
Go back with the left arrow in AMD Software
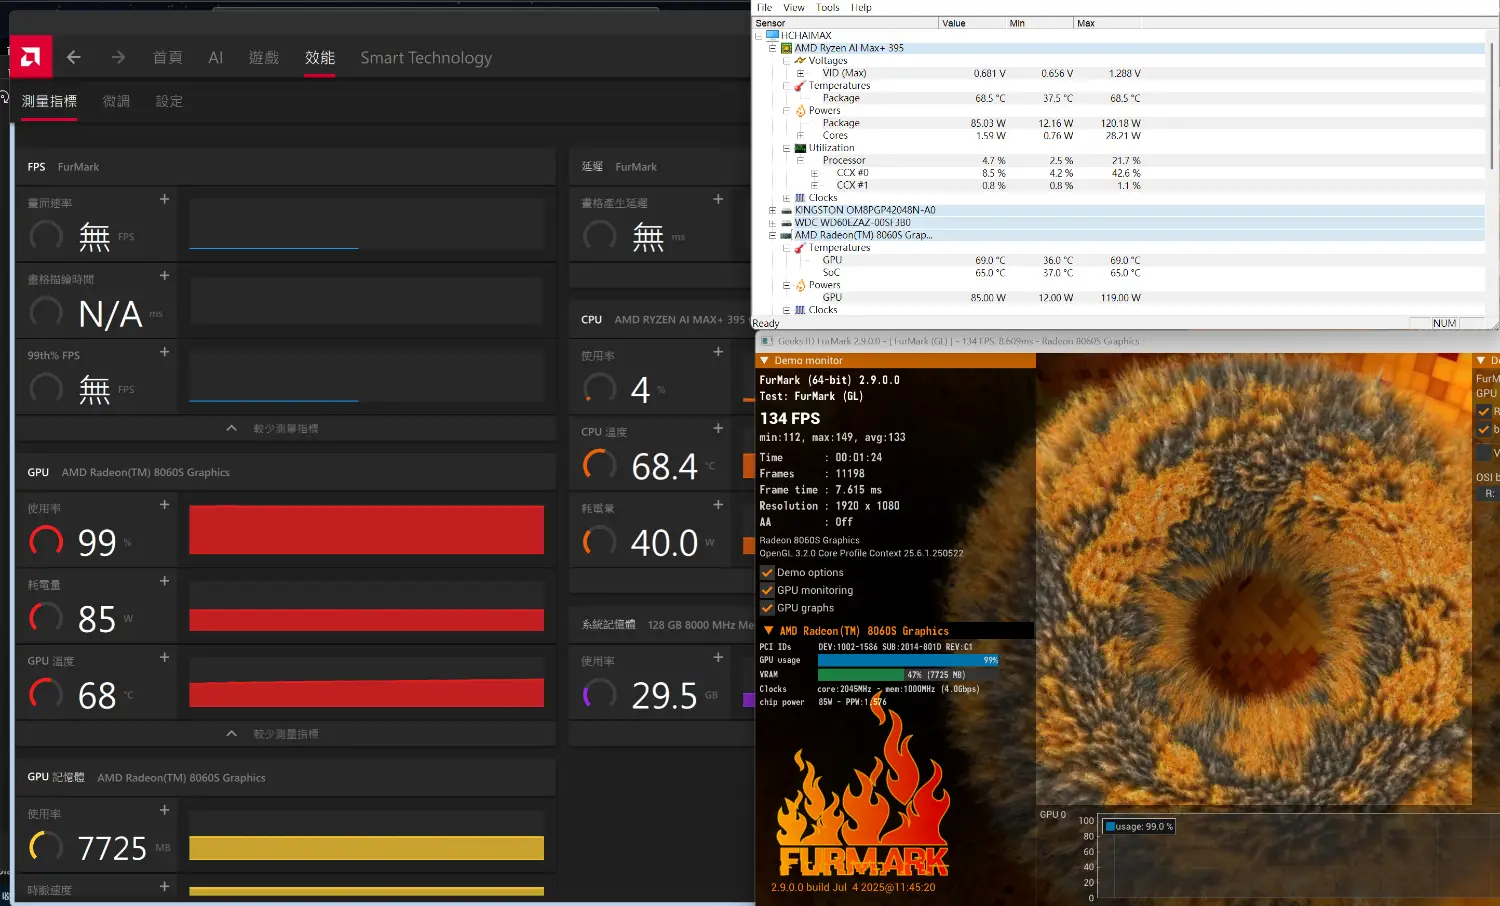74,57
